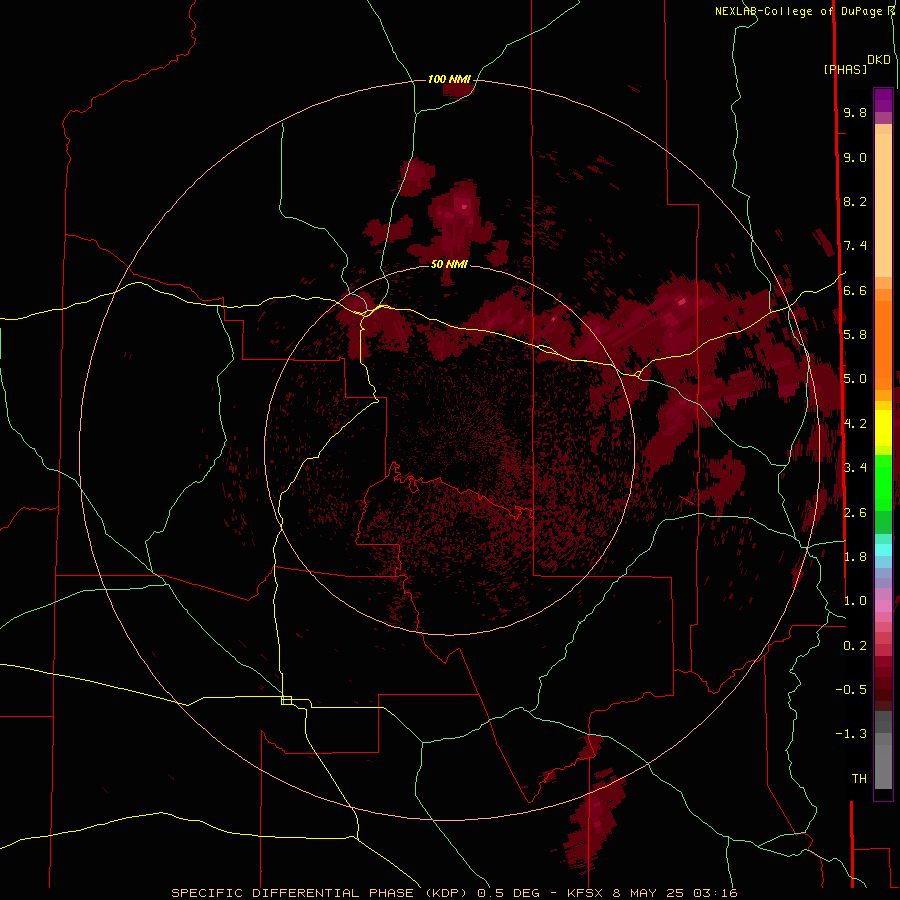This screenshot has width=900, height=900.
Task: Click the 2.6 value on color scale
Action: click(x=855, y=513)
